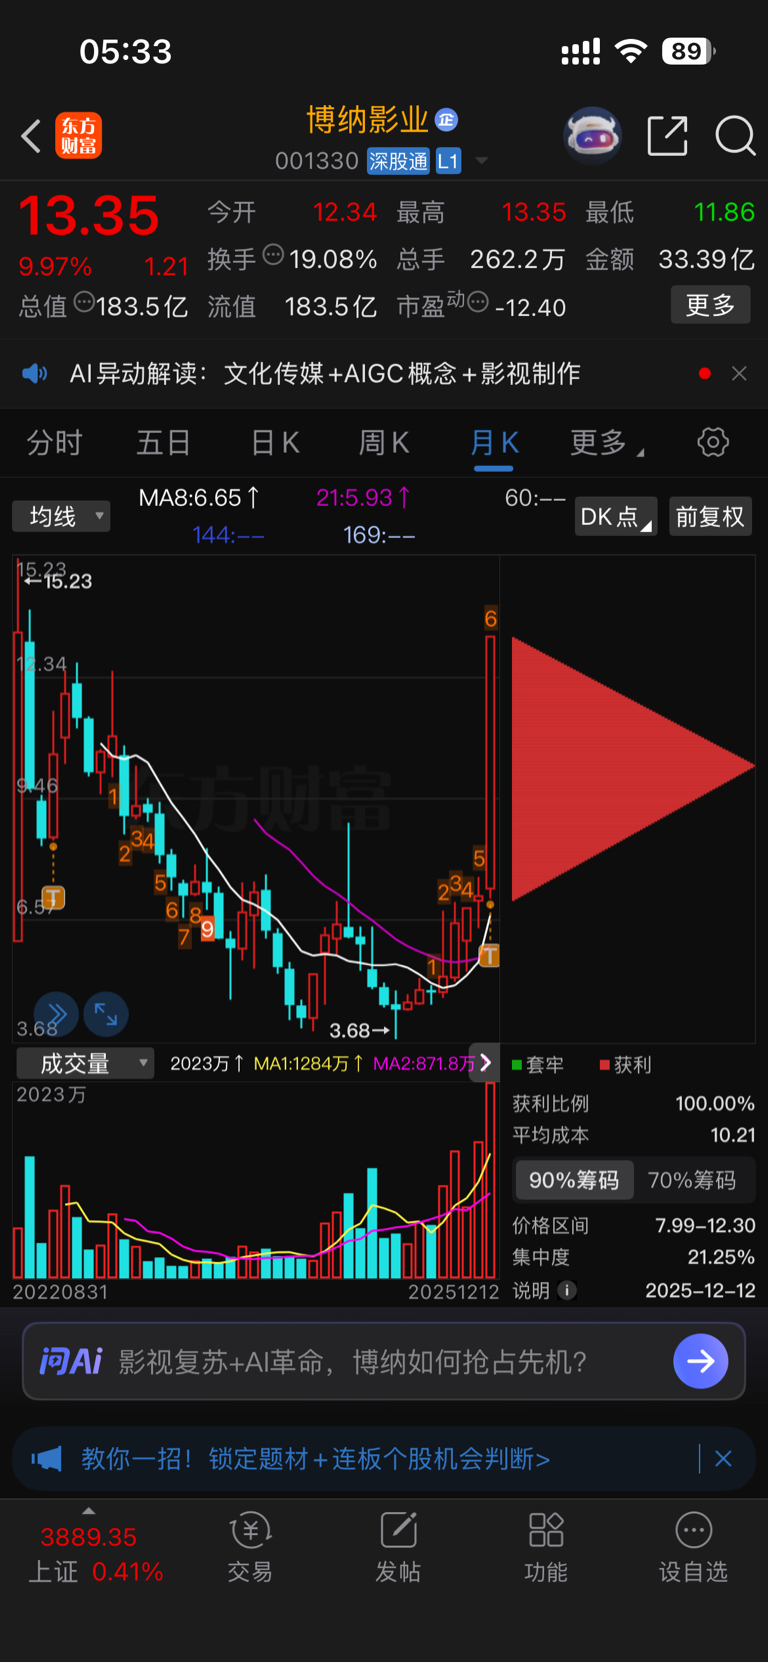Image resolution: width=768 pixels, height=1663 pixels.
Task: Share the stock page via export icon
Action: pos(667,135)
